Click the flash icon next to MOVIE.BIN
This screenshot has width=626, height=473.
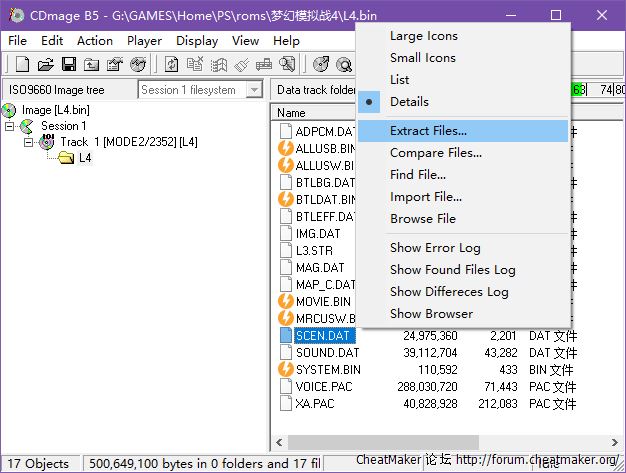[286, 301]
